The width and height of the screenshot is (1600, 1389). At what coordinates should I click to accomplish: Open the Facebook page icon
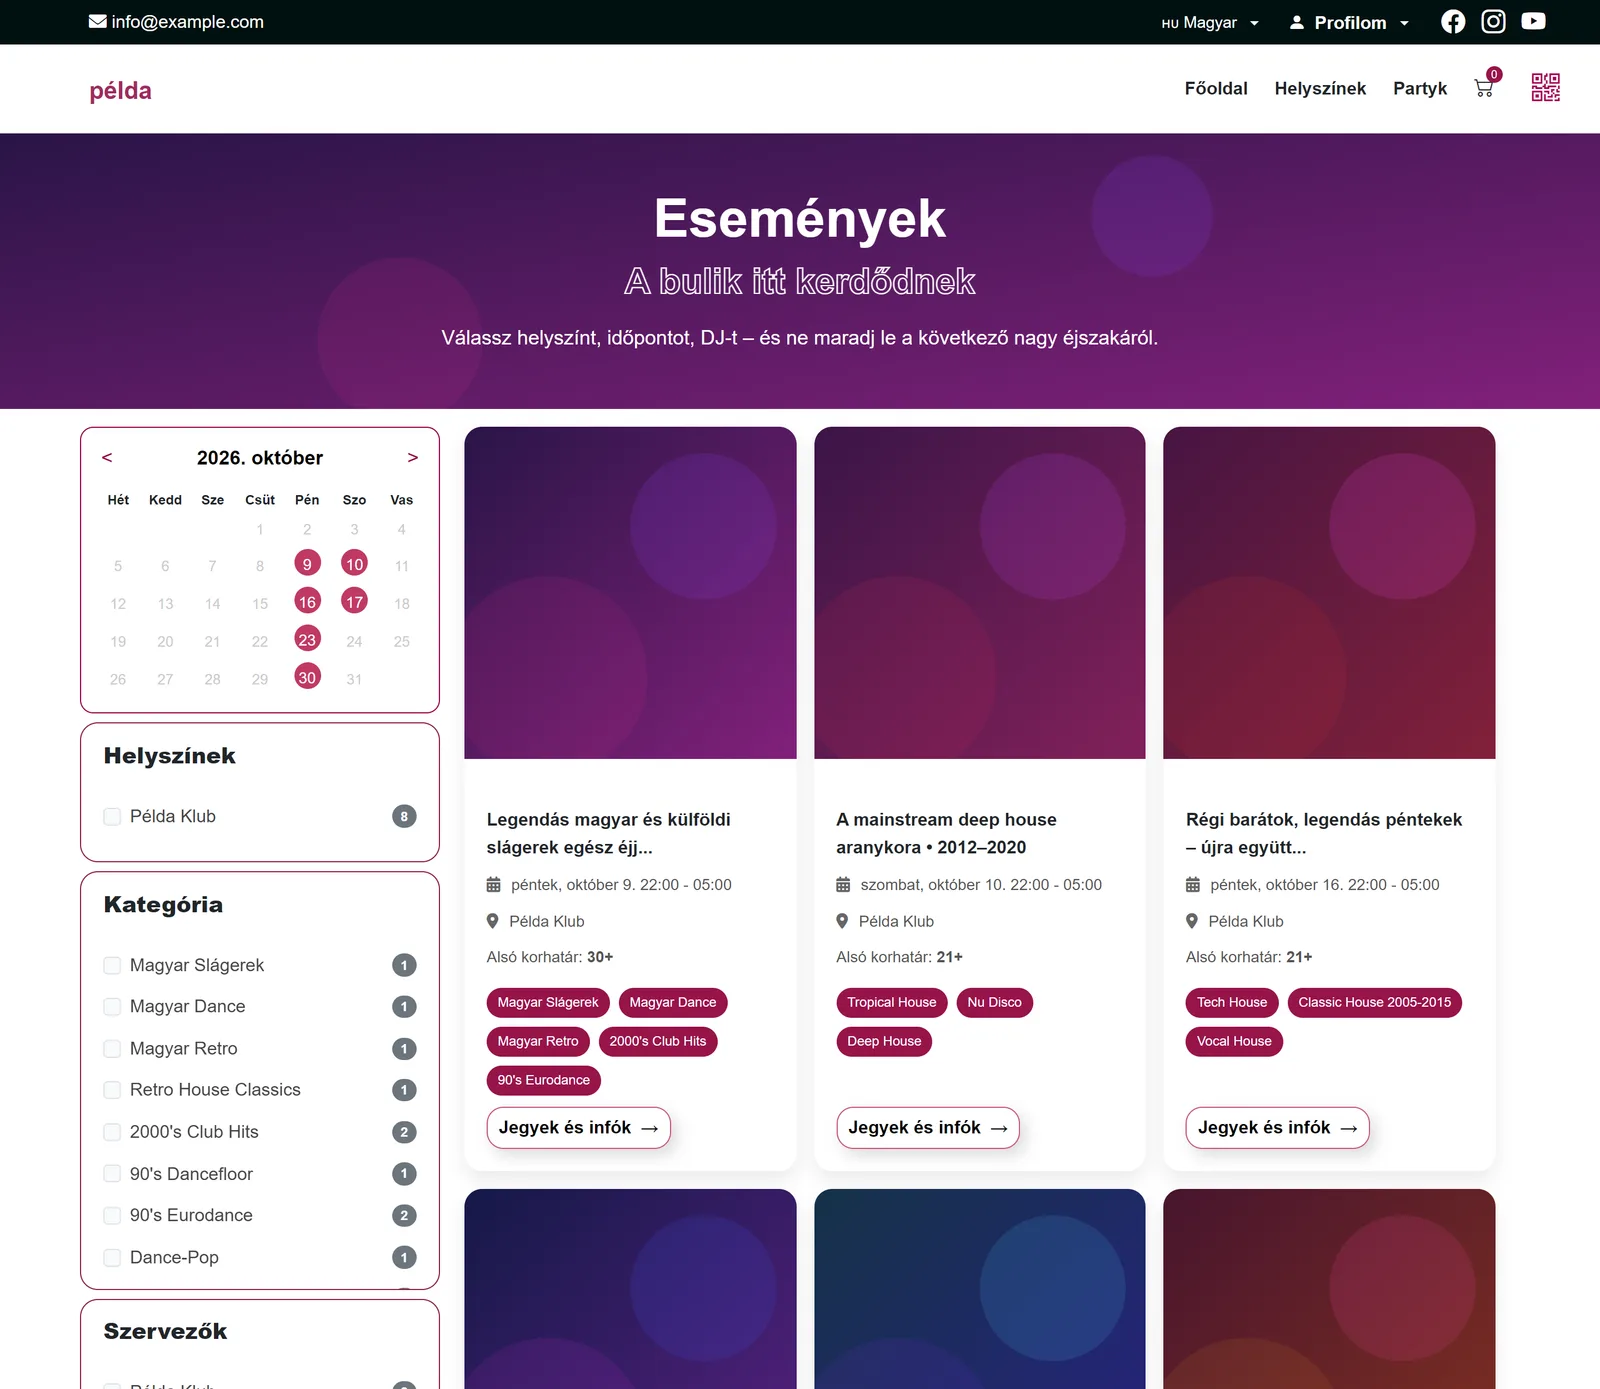[1453, 22]
